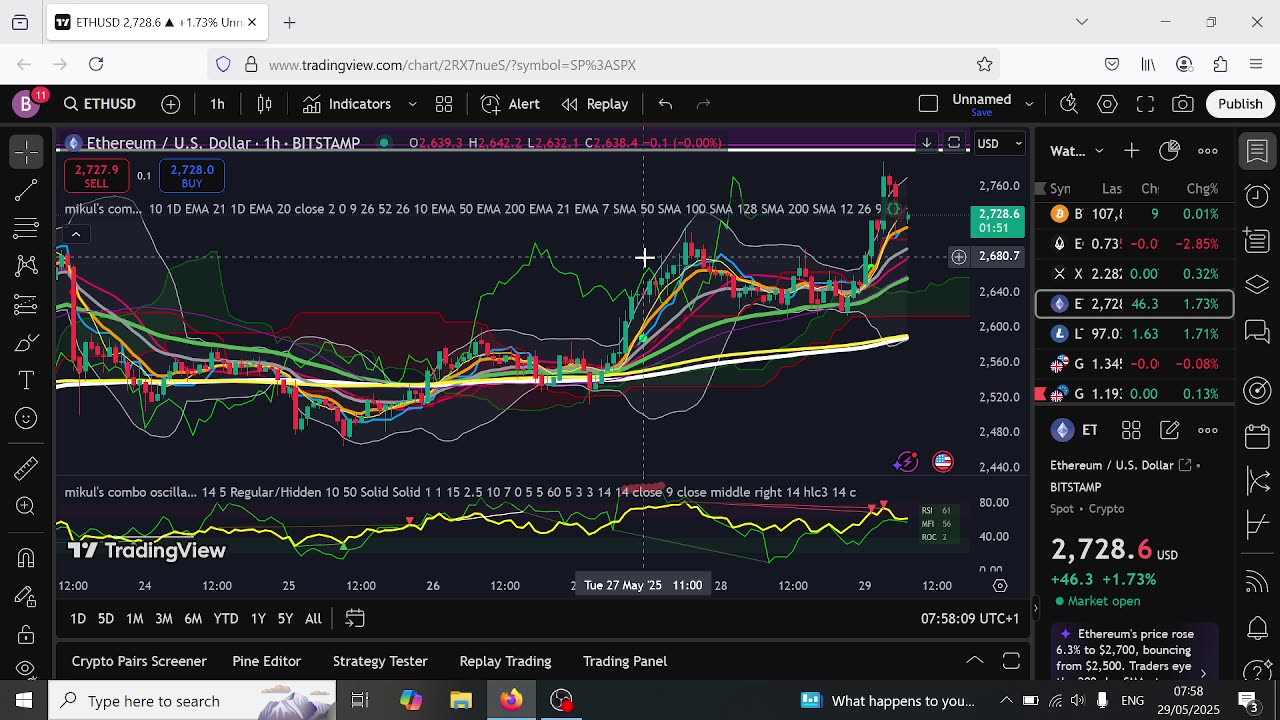
Task: Open watchlist advanced view pie icon
Action: 1169,151
